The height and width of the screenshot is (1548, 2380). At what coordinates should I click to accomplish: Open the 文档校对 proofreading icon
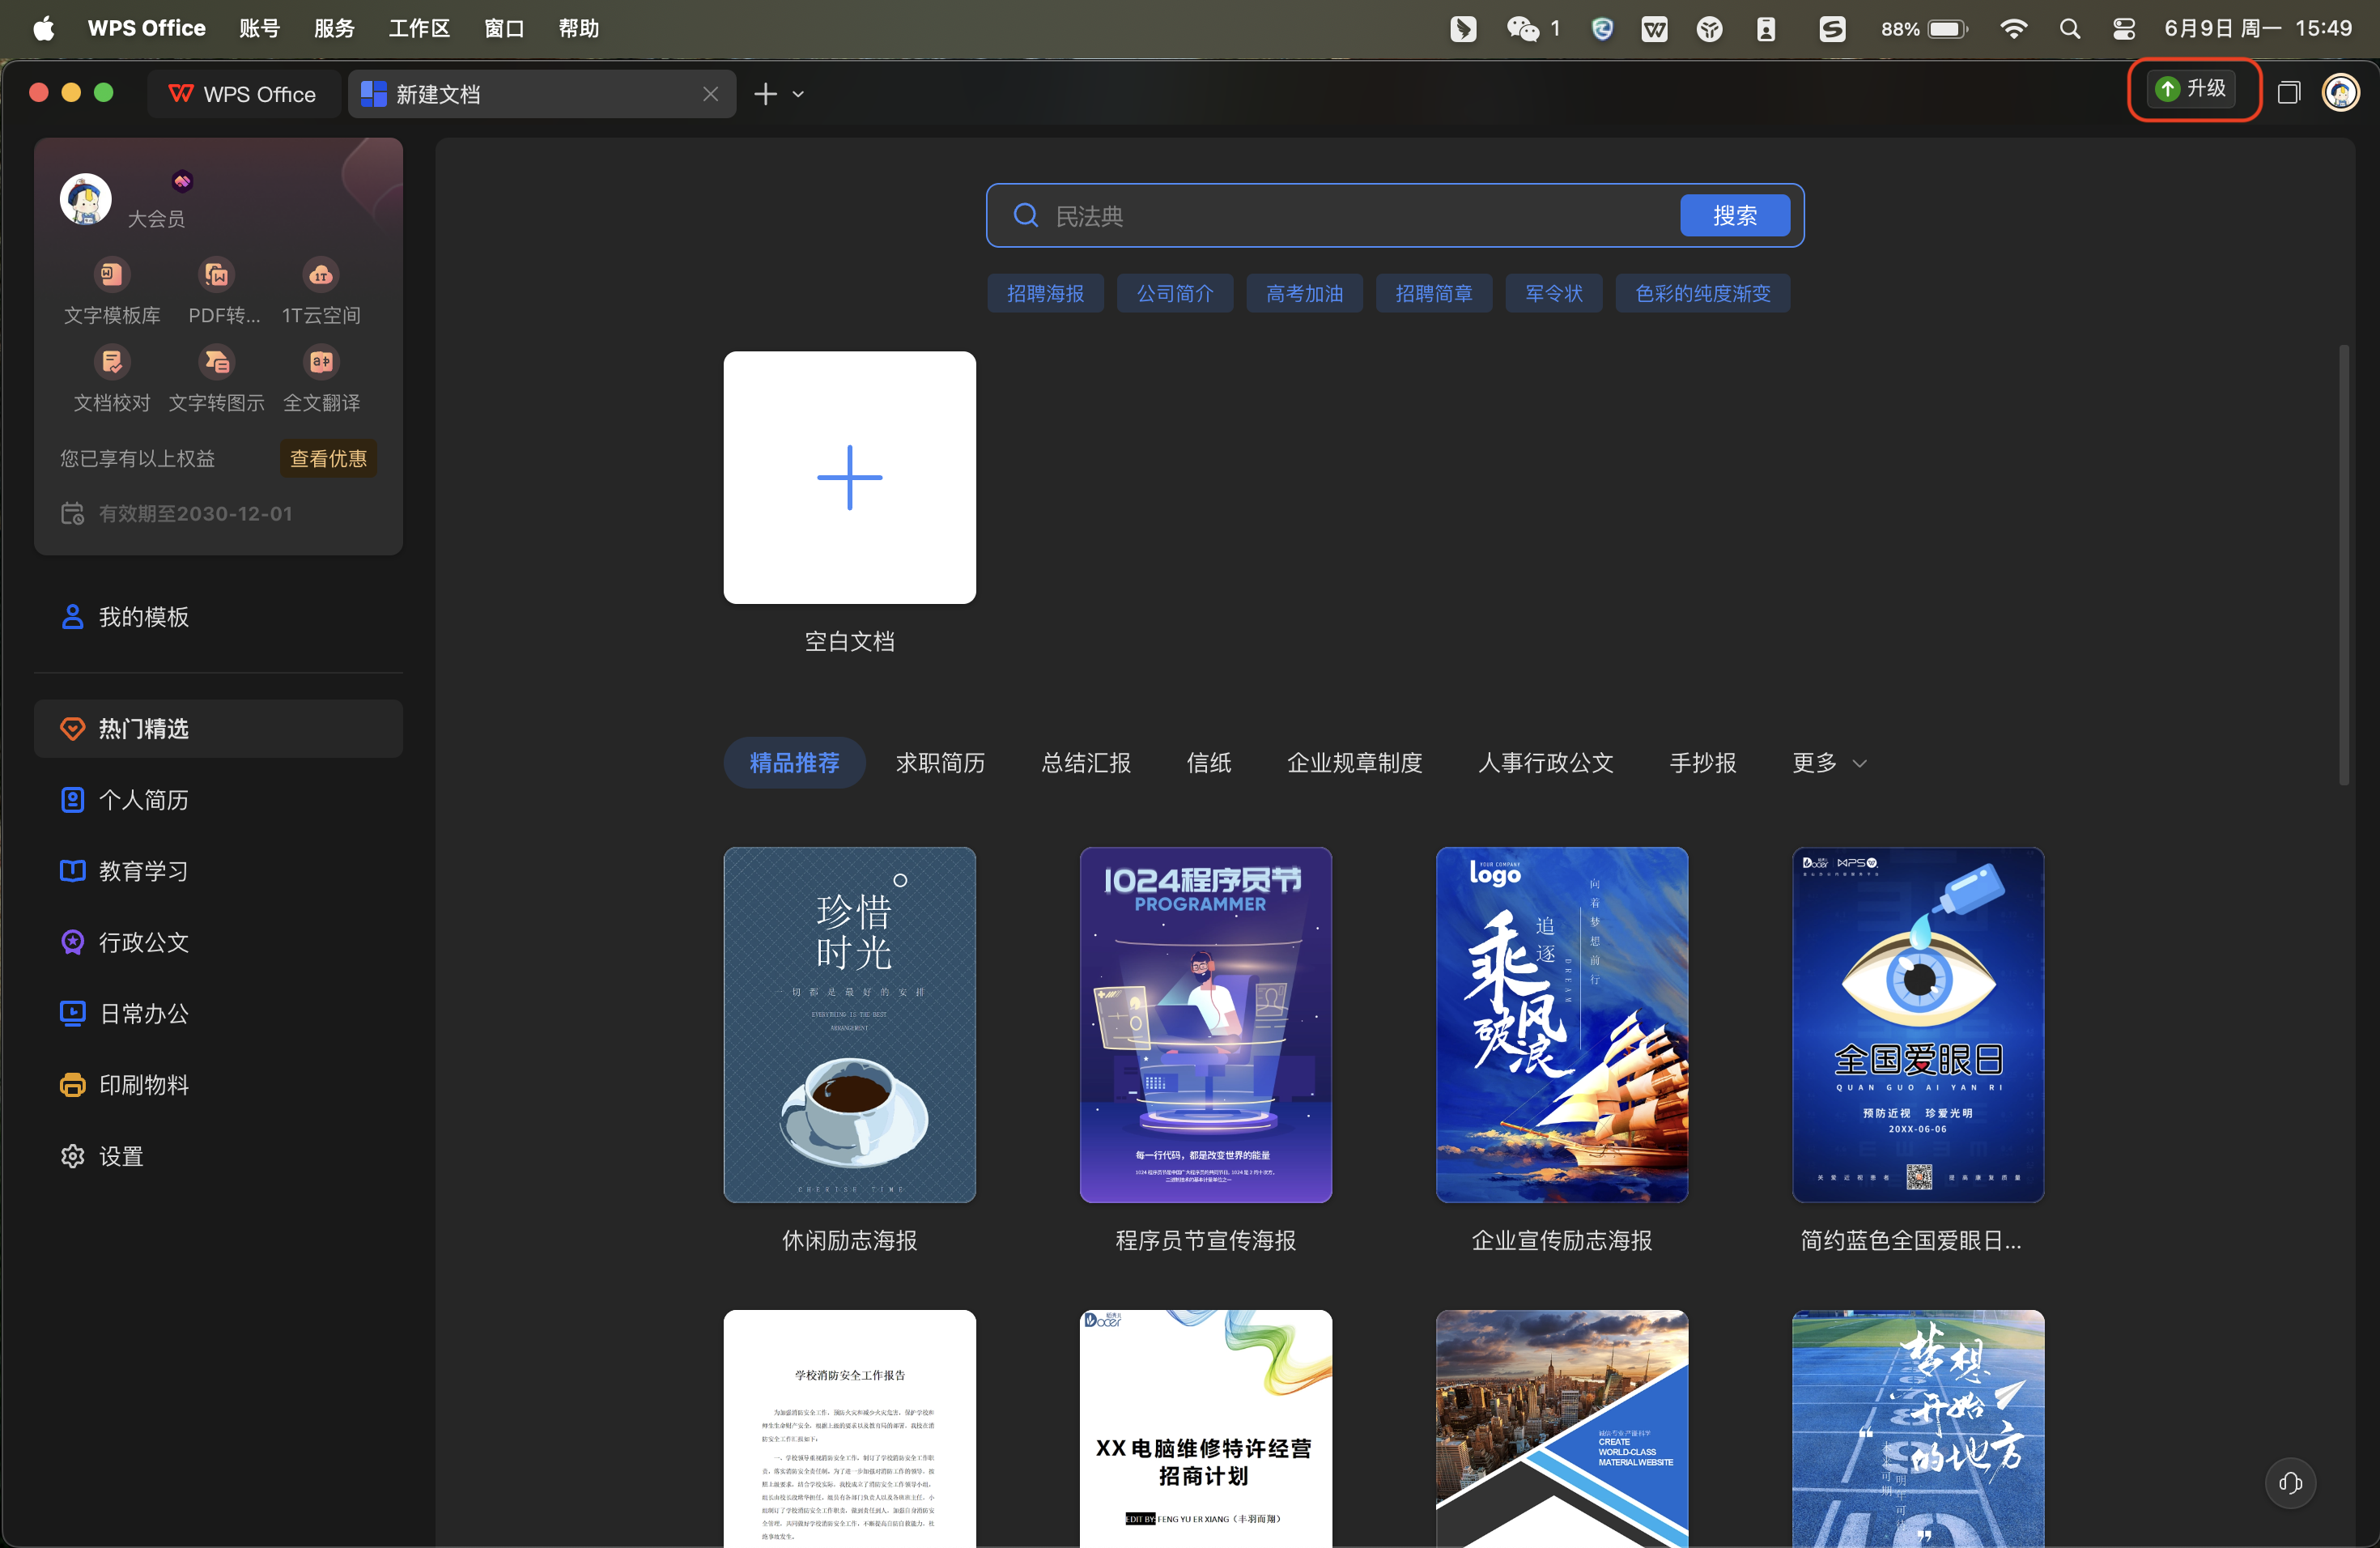112,362
